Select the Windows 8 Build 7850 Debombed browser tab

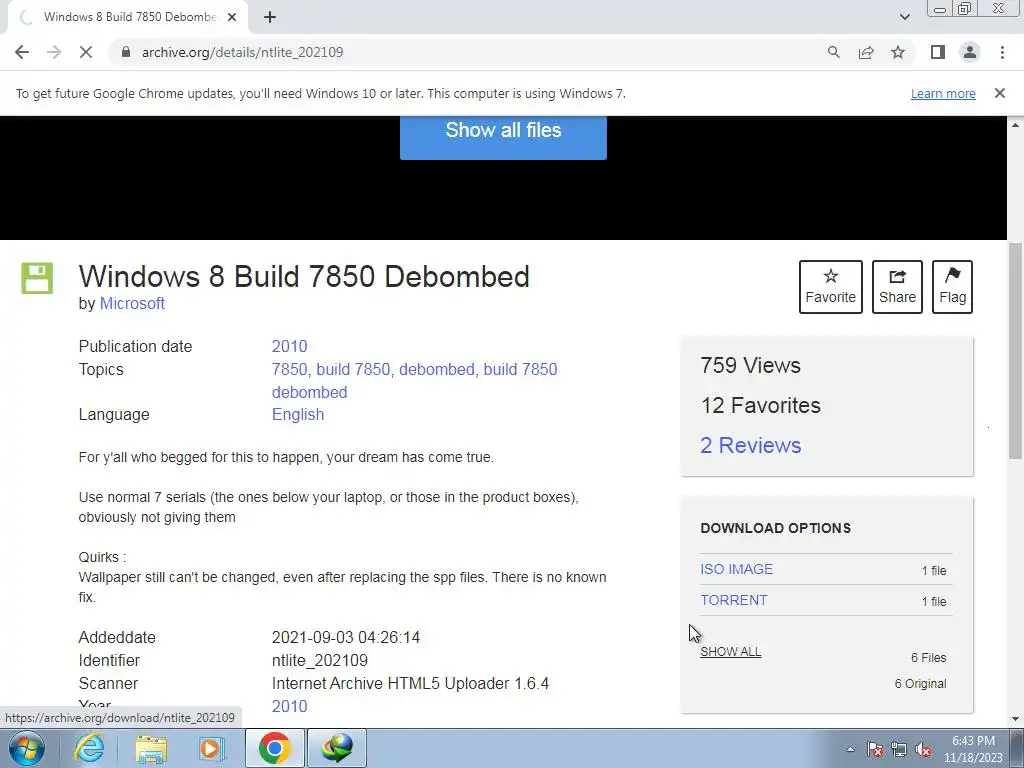(128, 17)
